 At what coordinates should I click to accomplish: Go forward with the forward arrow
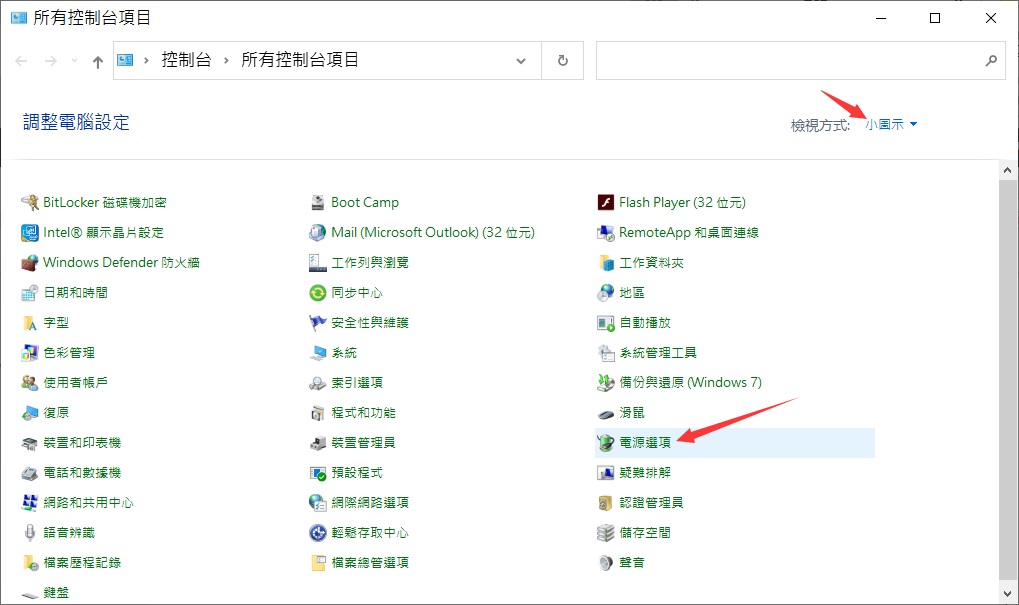[51, 61]
